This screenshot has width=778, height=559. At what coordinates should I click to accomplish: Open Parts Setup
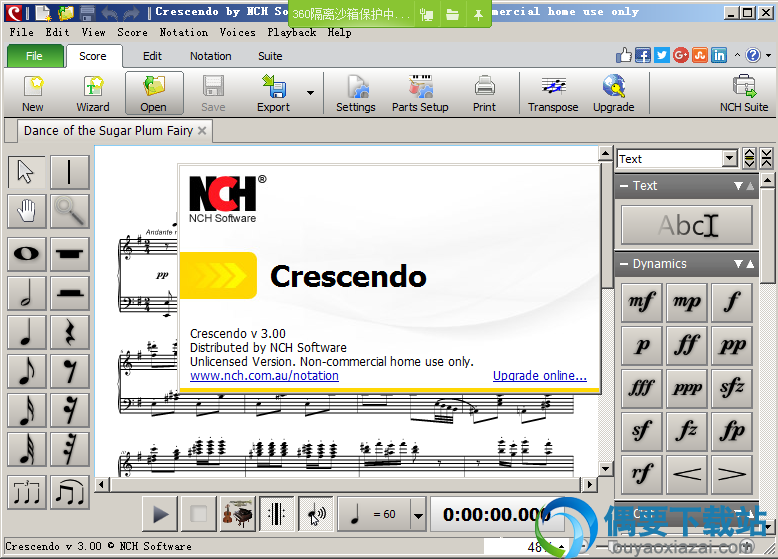coord(420,93)
